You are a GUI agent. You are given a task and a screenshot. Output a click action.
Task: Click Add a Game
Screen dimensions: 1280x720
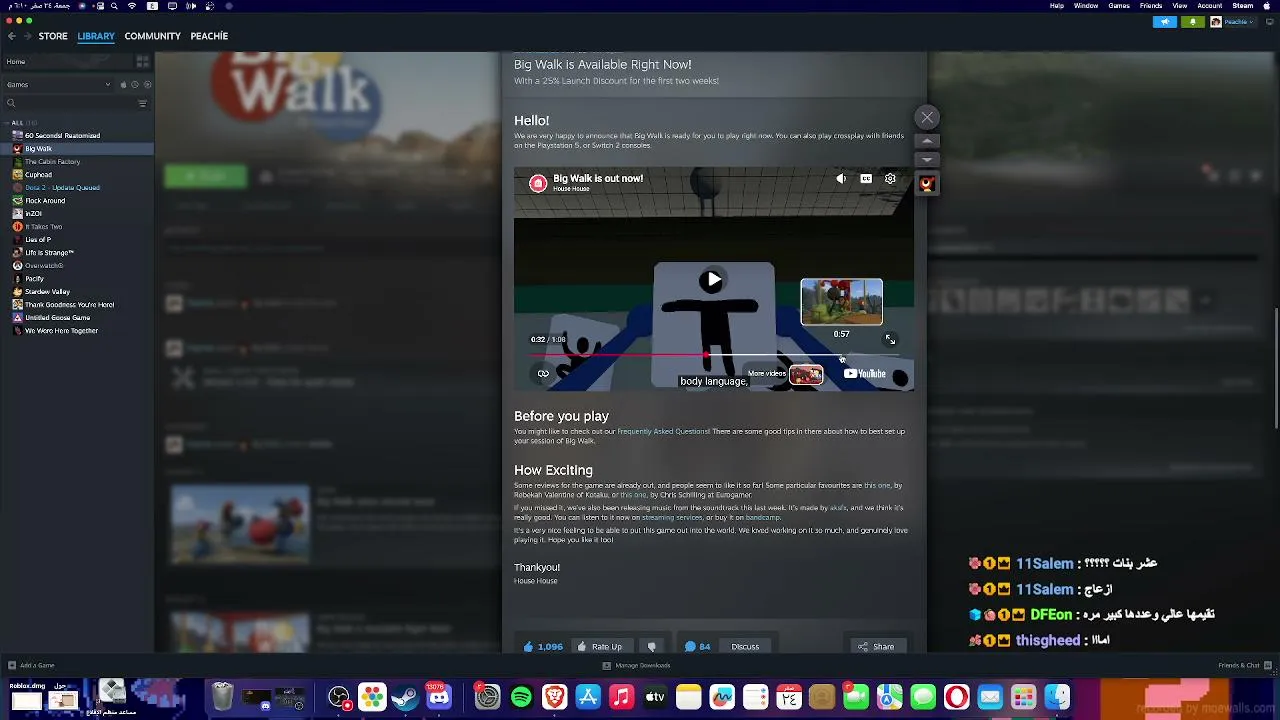coord(31,666)
